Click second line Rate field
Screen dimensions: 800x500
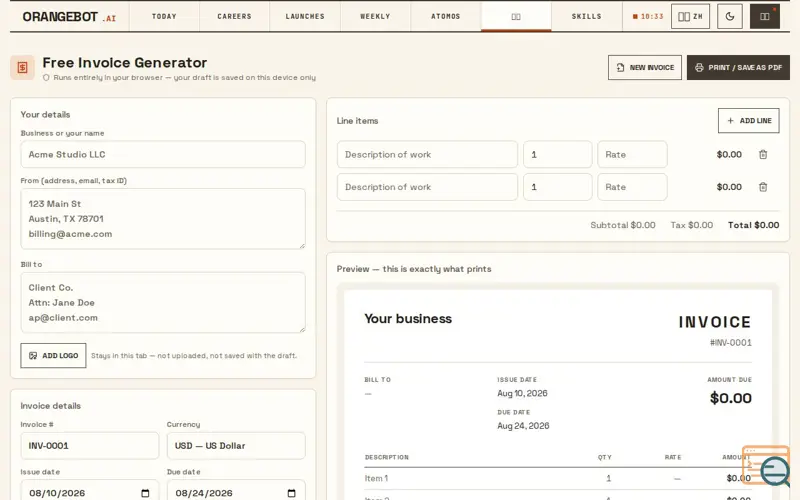click(x=632, y=187)
